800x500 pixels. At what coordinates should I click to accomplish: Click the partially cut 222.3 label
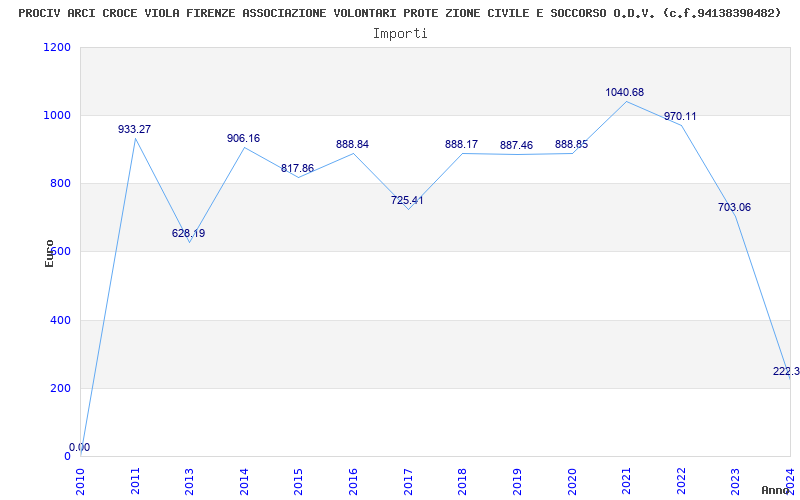pyautogui.click(x=786, y=371)
